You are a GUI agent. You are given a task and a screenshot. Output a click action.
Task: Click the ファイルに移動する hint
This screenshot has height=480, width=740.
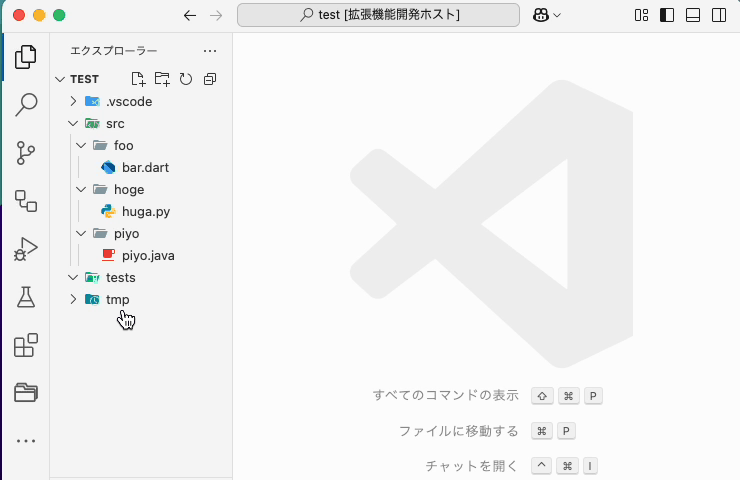459,431
